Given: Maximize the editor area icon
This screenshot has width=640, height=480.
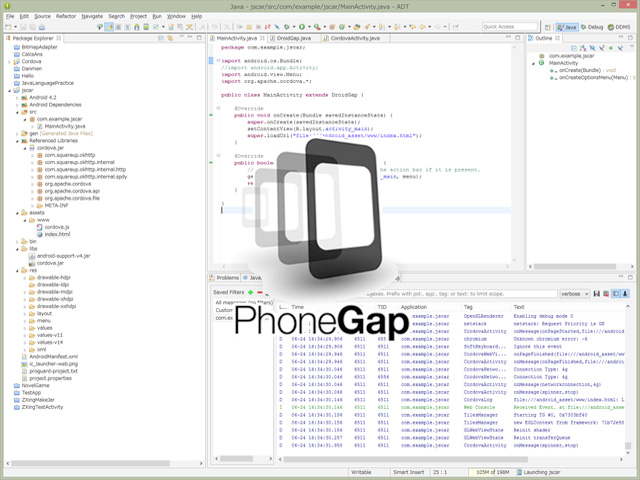Looking at the screenshot, I should click(x=518, y=38).
